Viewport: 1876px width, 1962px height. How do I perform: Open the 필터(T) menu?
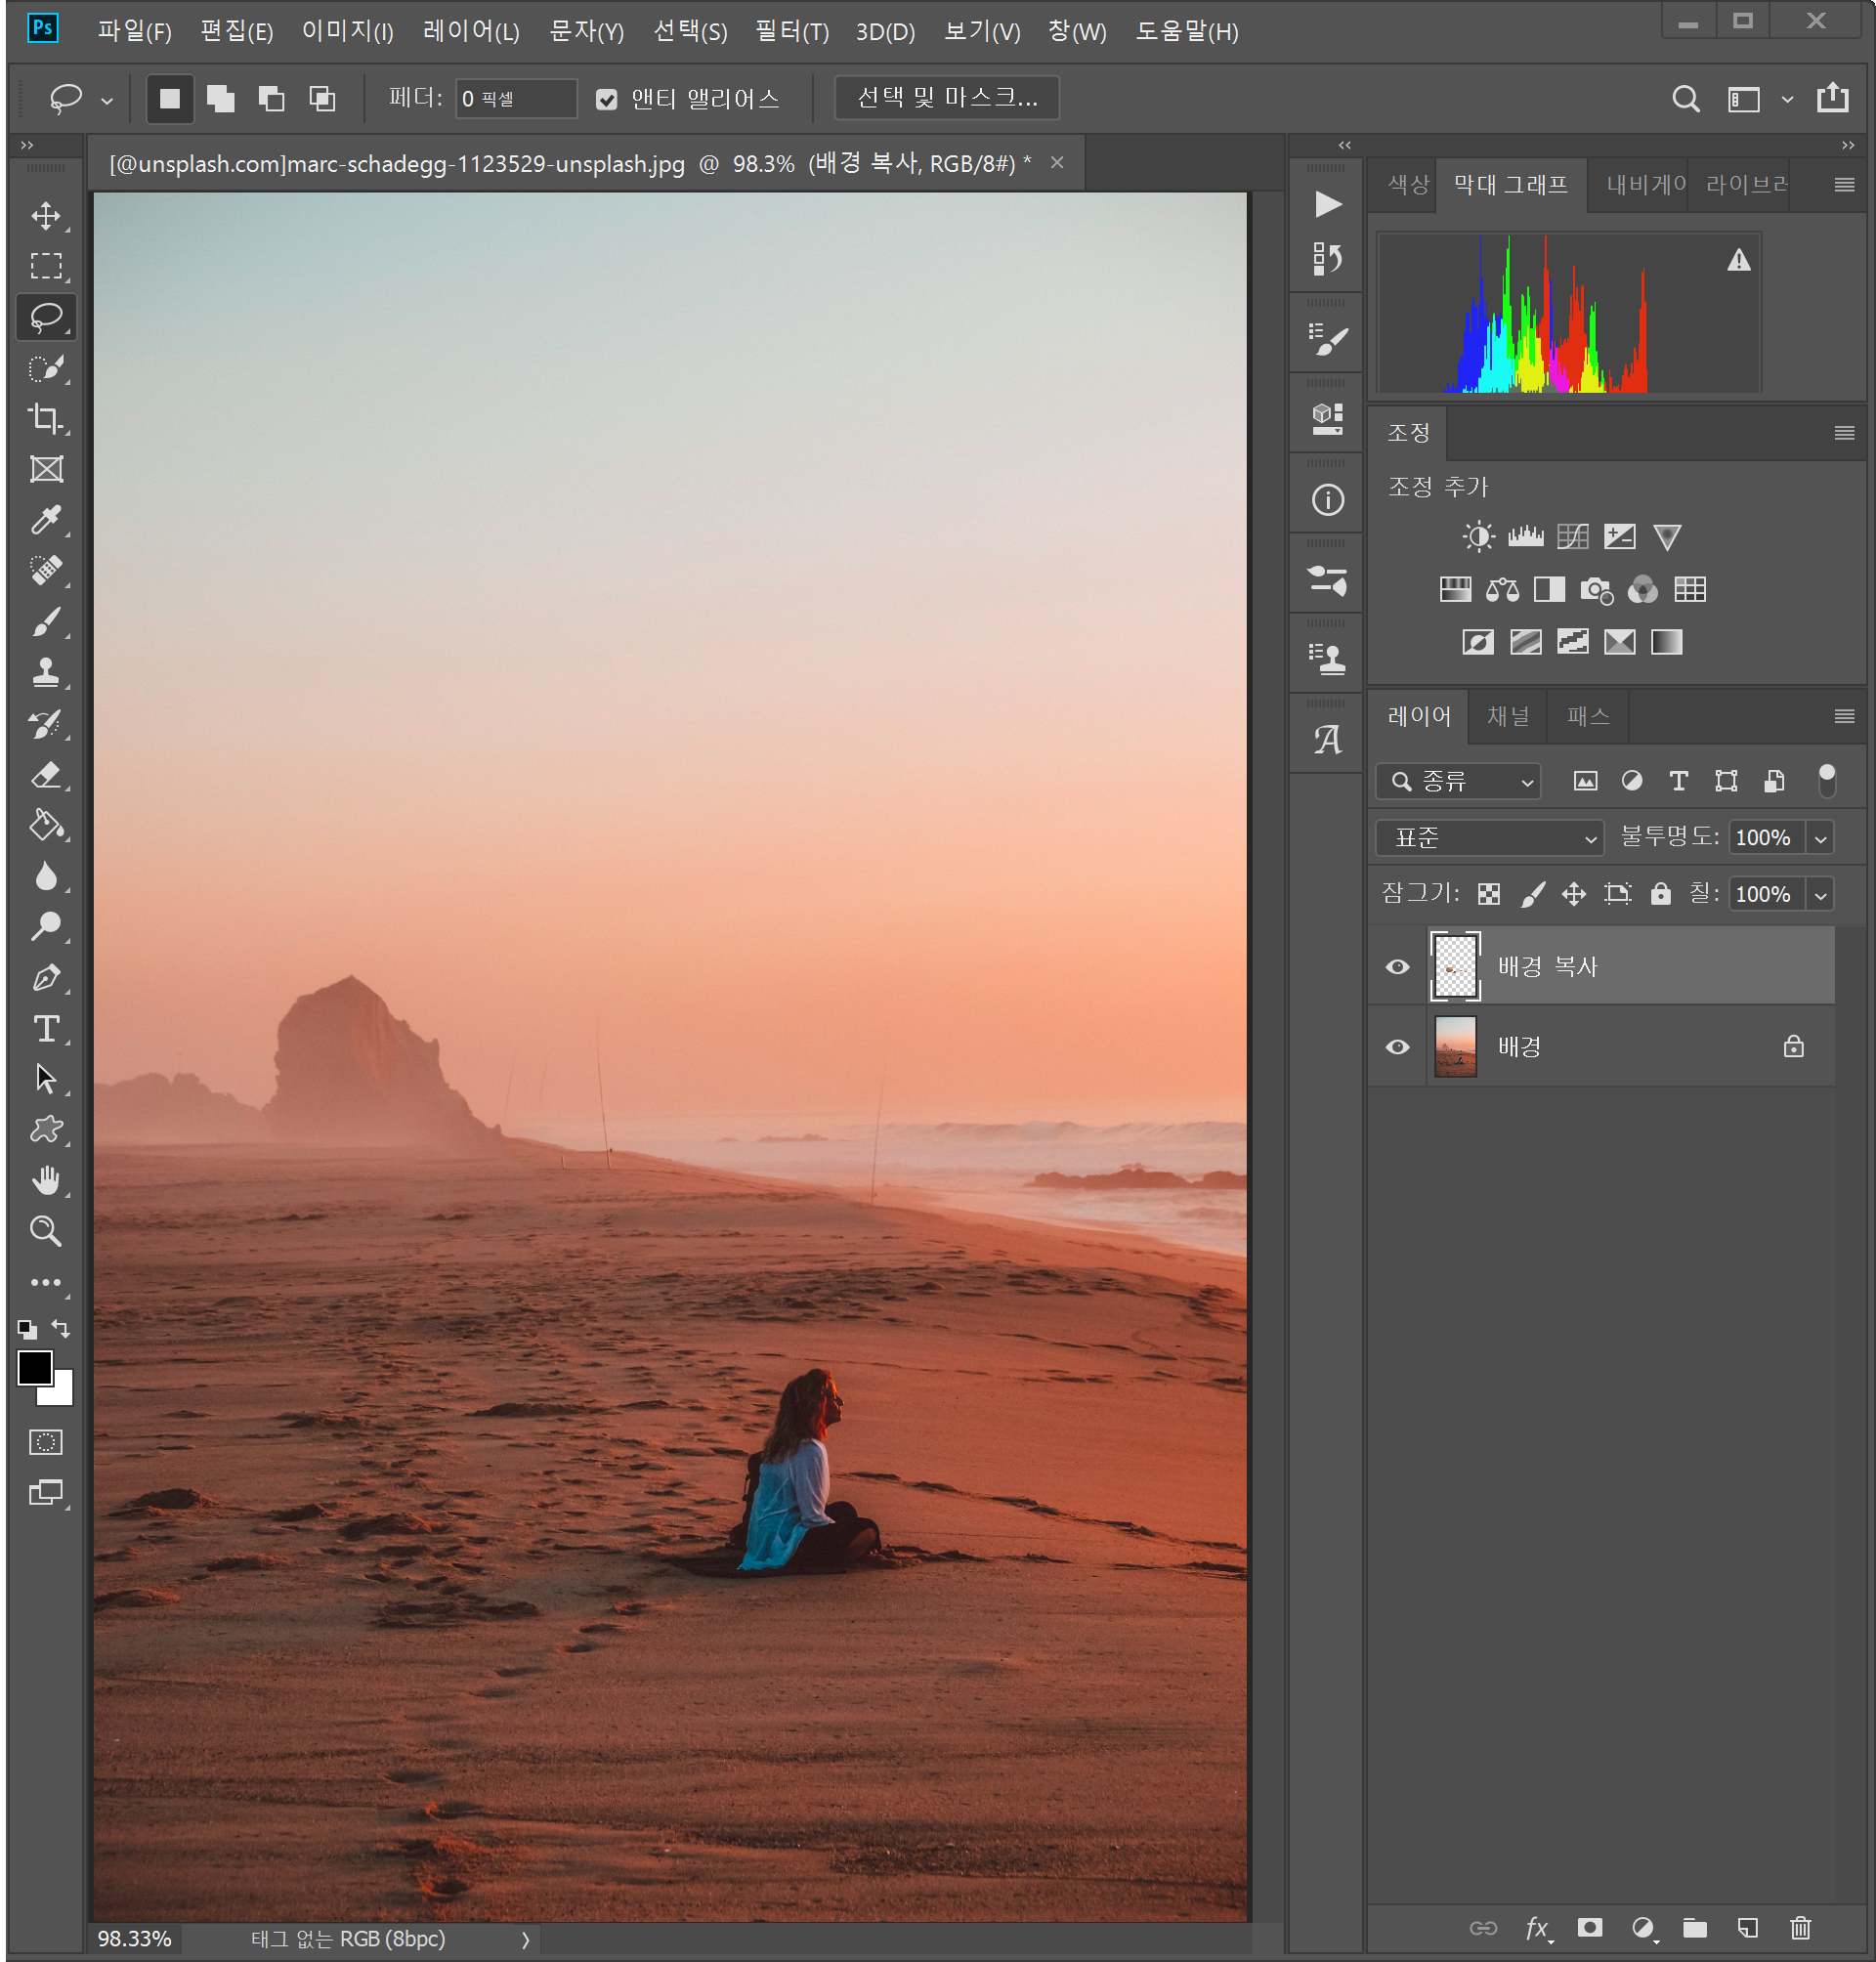point(791,32)
